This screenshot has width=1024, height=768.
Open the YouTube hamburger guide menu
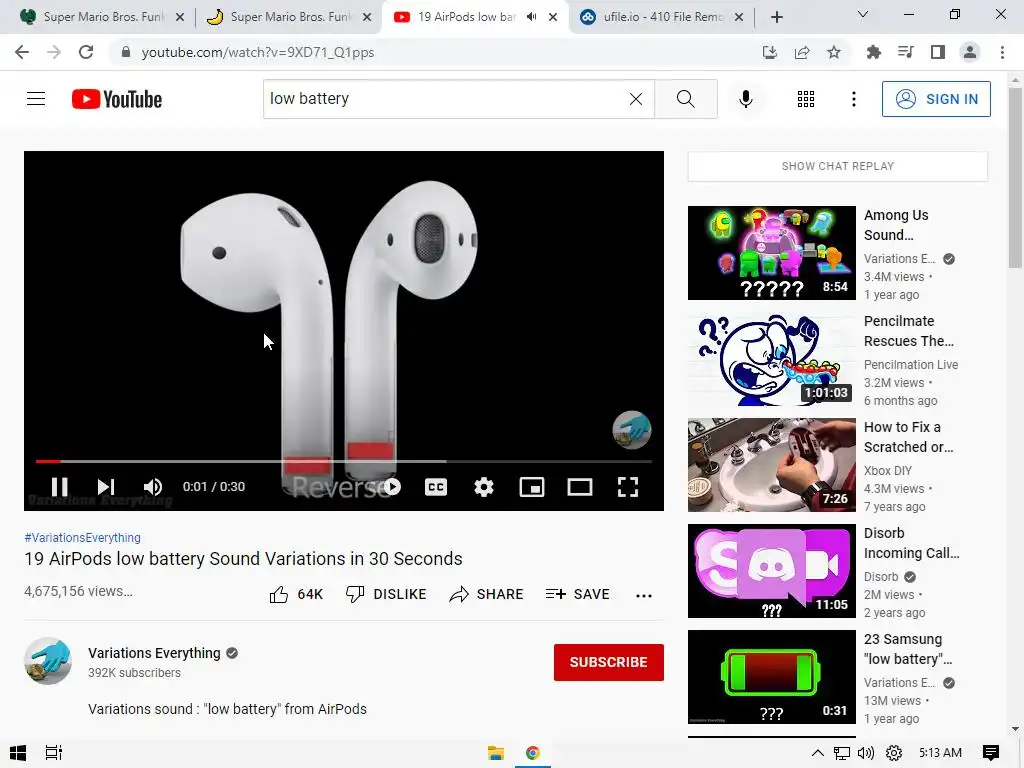[36, 99]
